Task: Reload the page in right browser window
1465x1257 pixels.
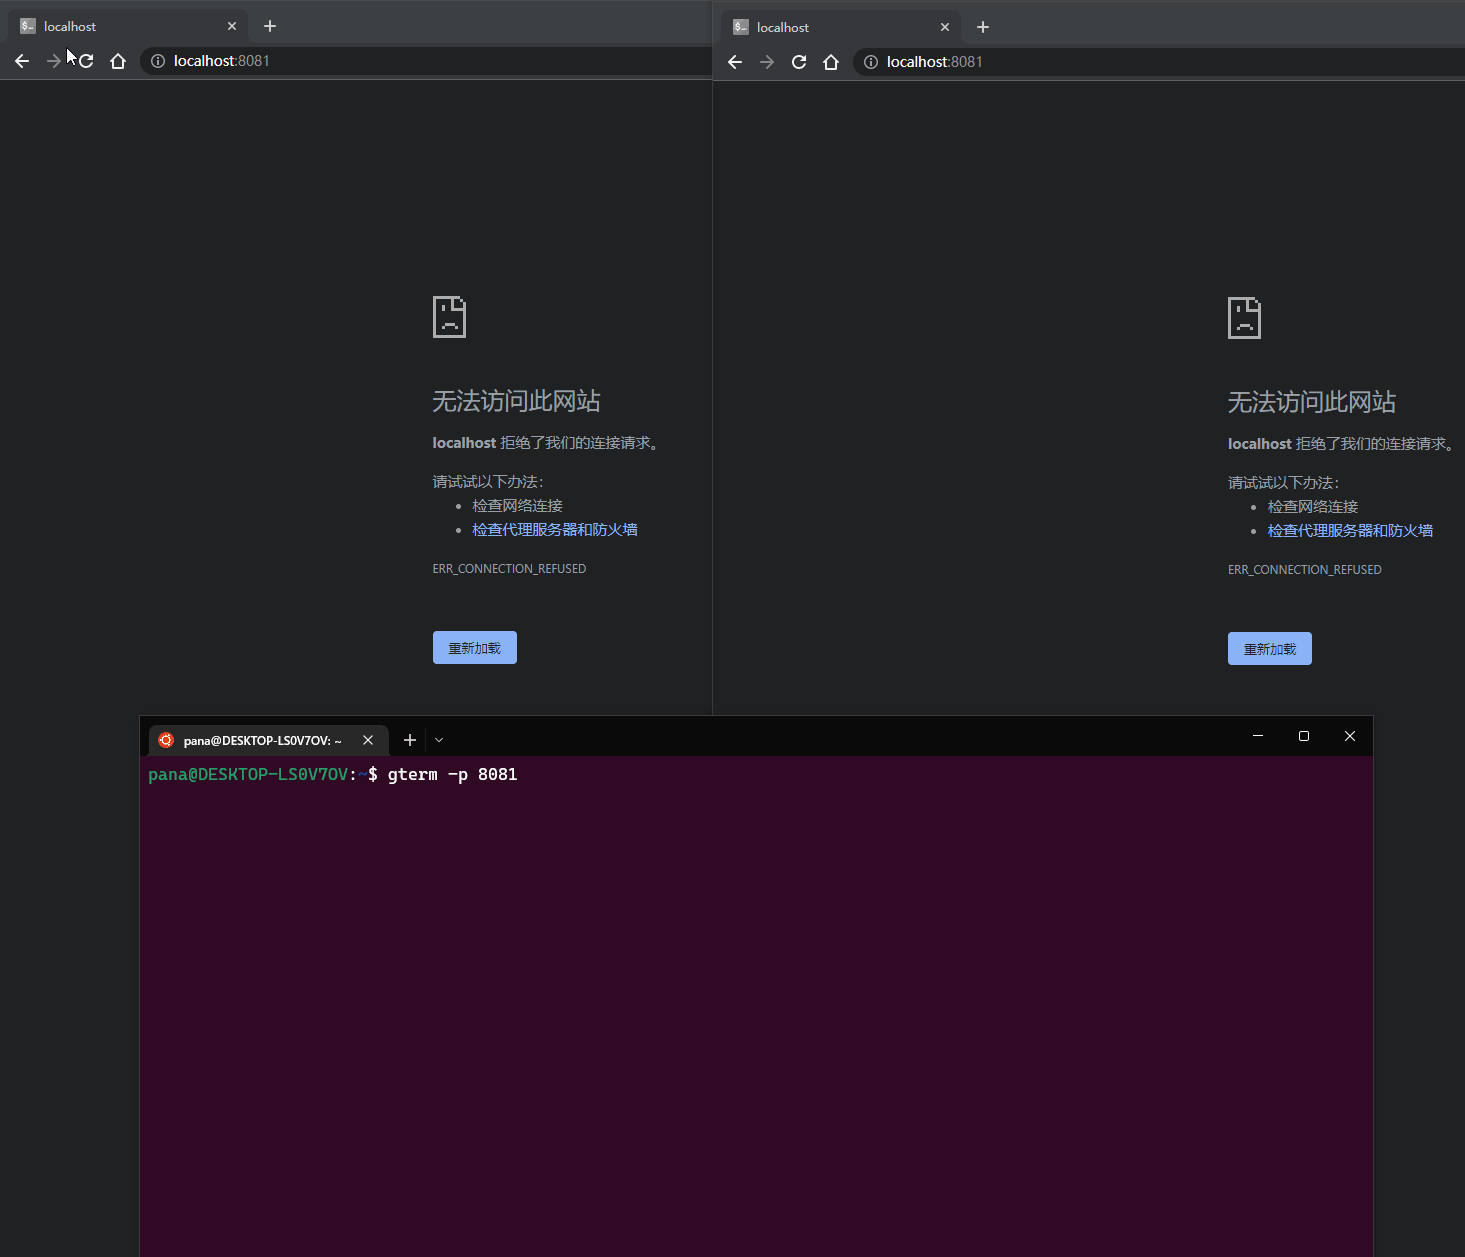Action: click(x=799, y=62)
